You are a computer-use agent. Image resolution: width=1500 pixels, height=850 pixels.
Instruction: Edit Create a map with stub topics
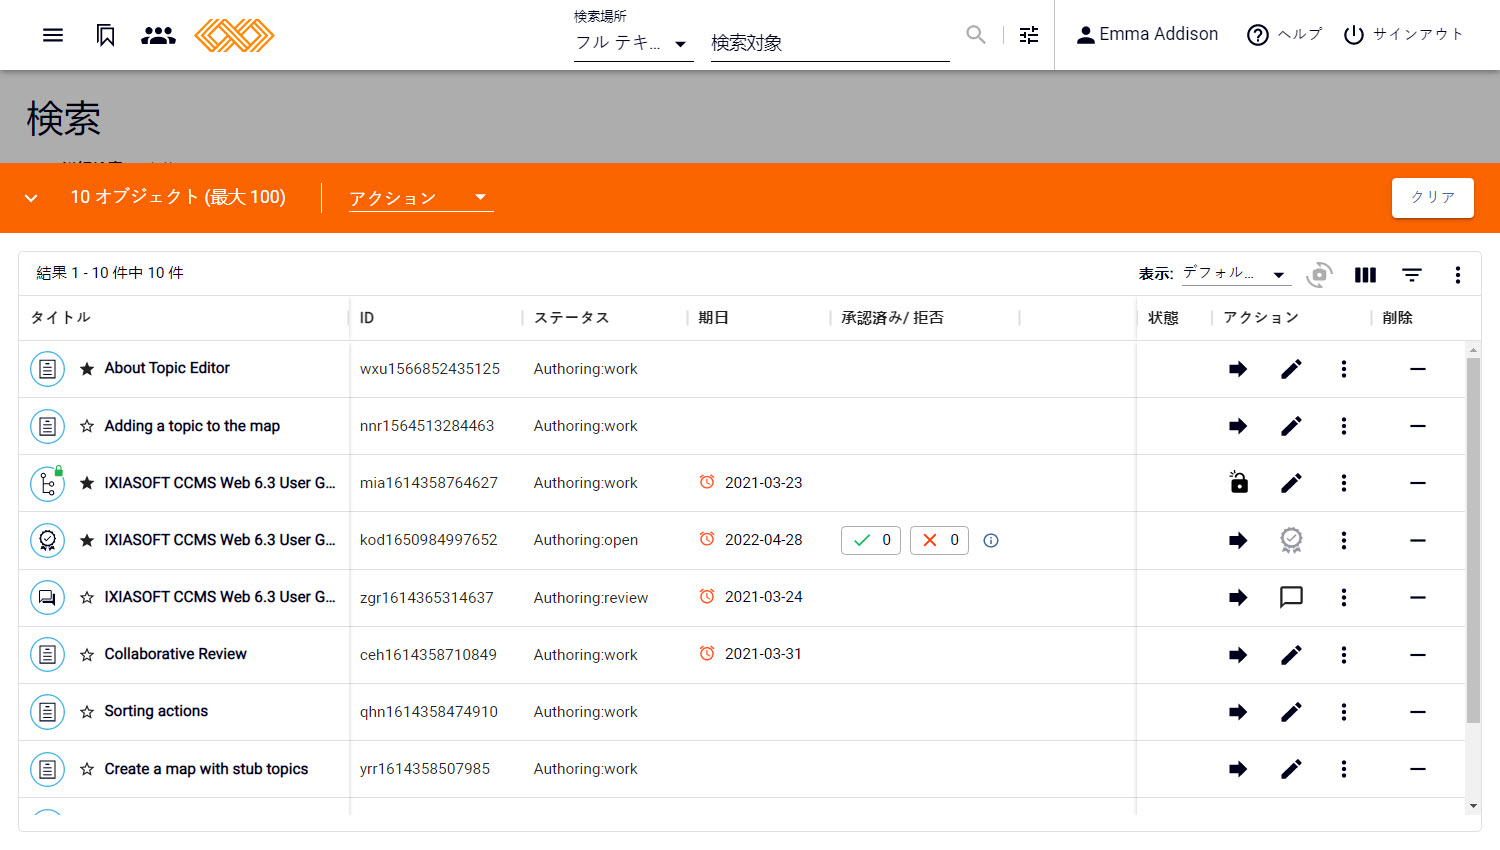1291,769
